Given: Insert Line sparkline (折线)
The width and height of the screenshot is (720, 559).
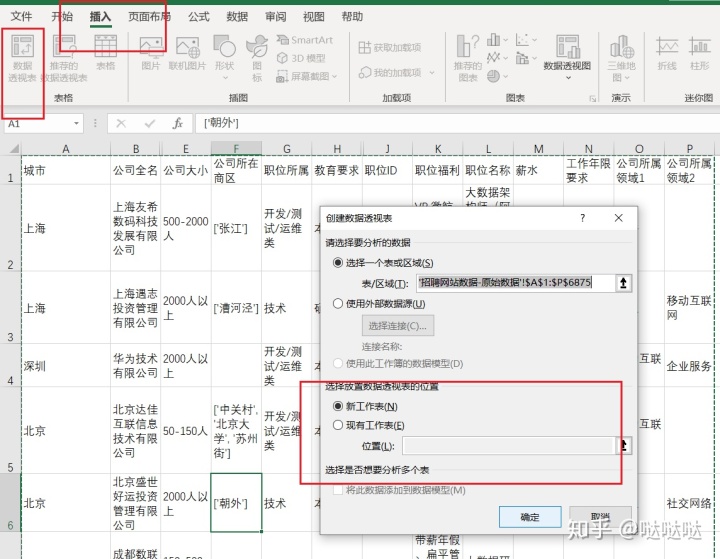Looking at the screenshot, I should point(667,54).
